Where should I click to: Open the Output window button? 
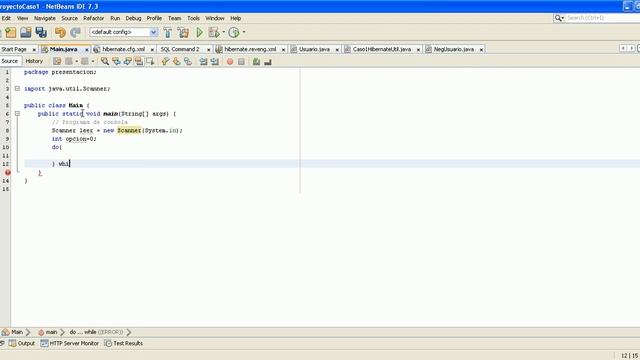coord(22,343)
